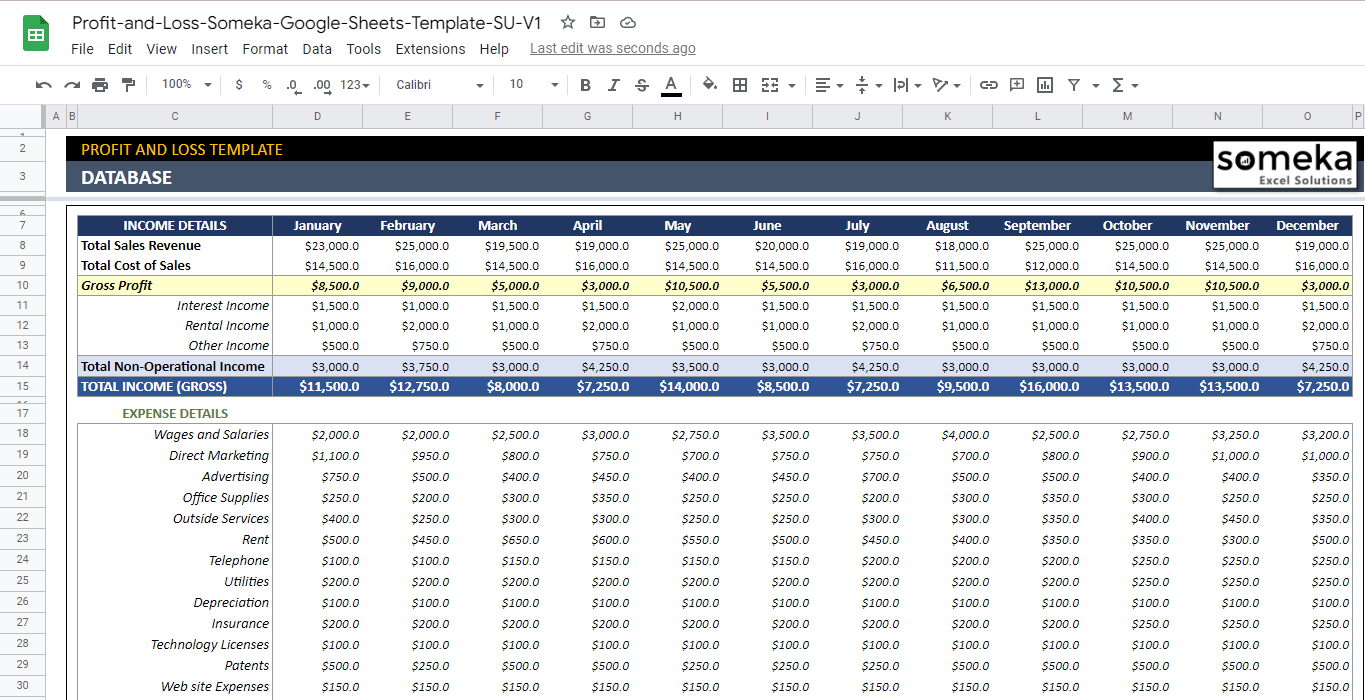Viewport: 1365px width, 700px height.
Task: Create a filter icon
Action: [1074, 85]
